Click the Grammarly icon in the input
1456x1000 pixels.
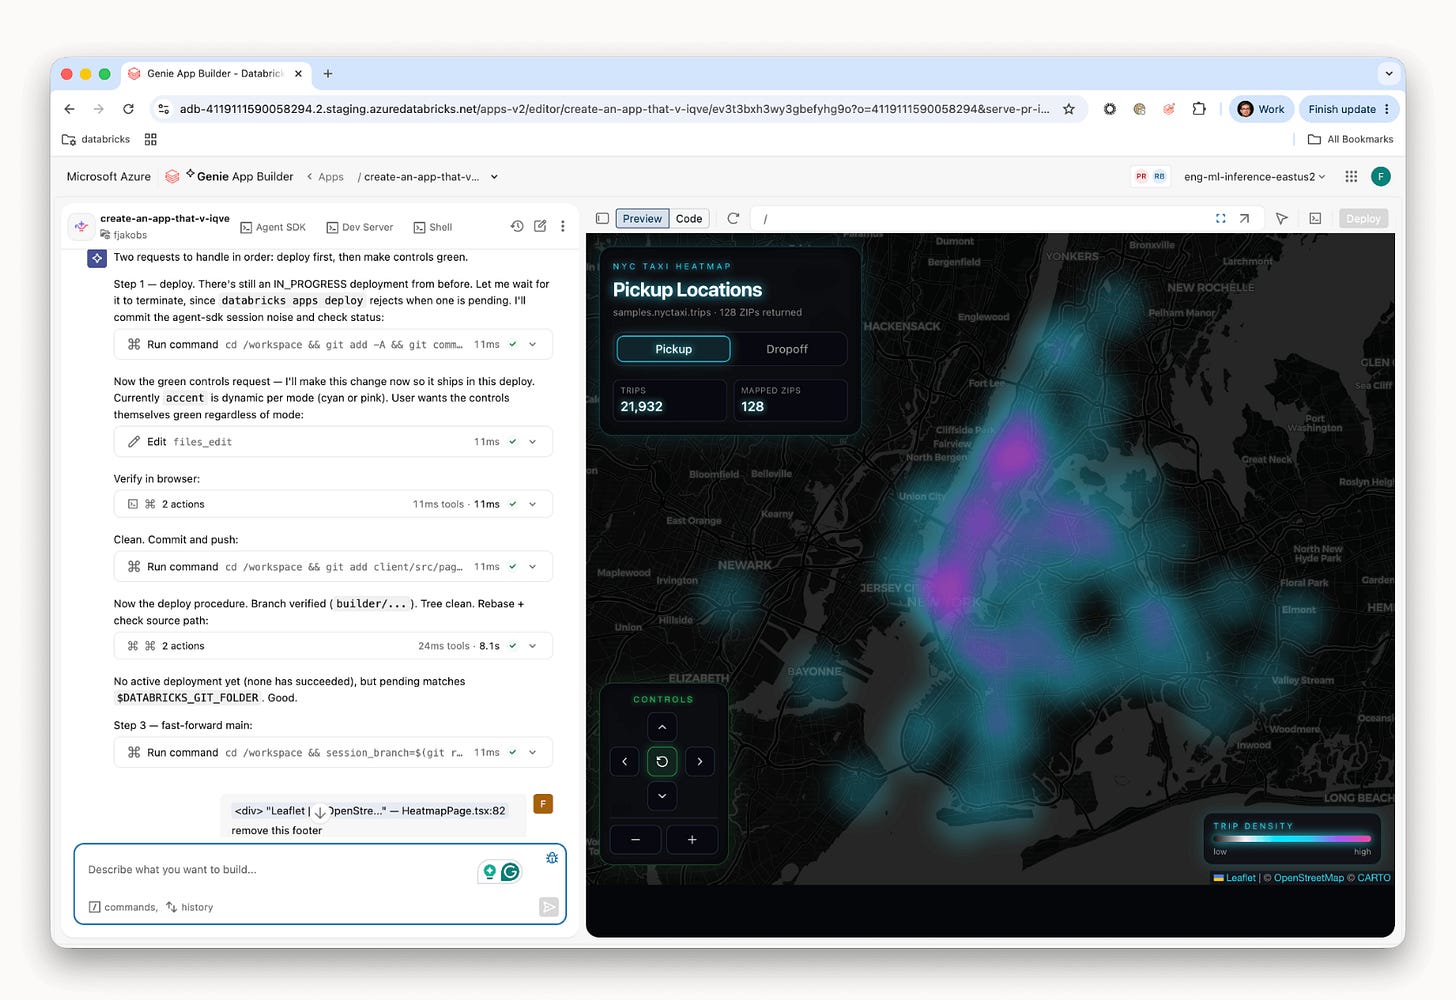click(510, 872)
